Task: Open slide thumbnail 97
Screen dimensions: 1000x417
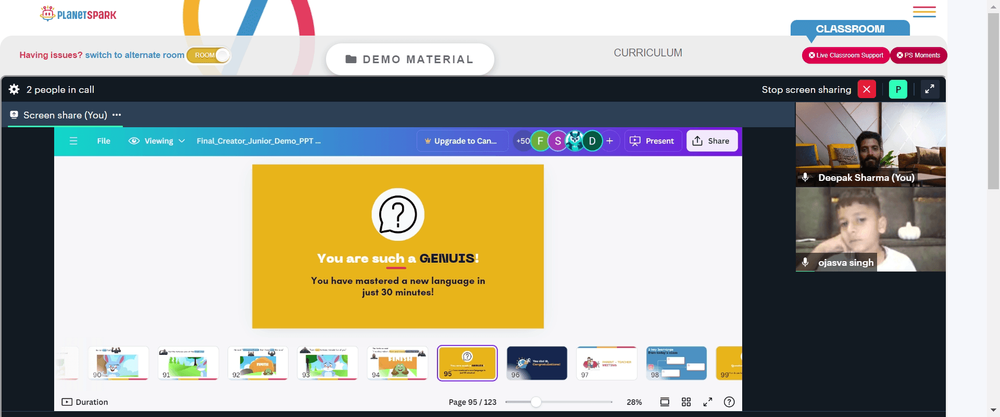Action: coord(607,363)
